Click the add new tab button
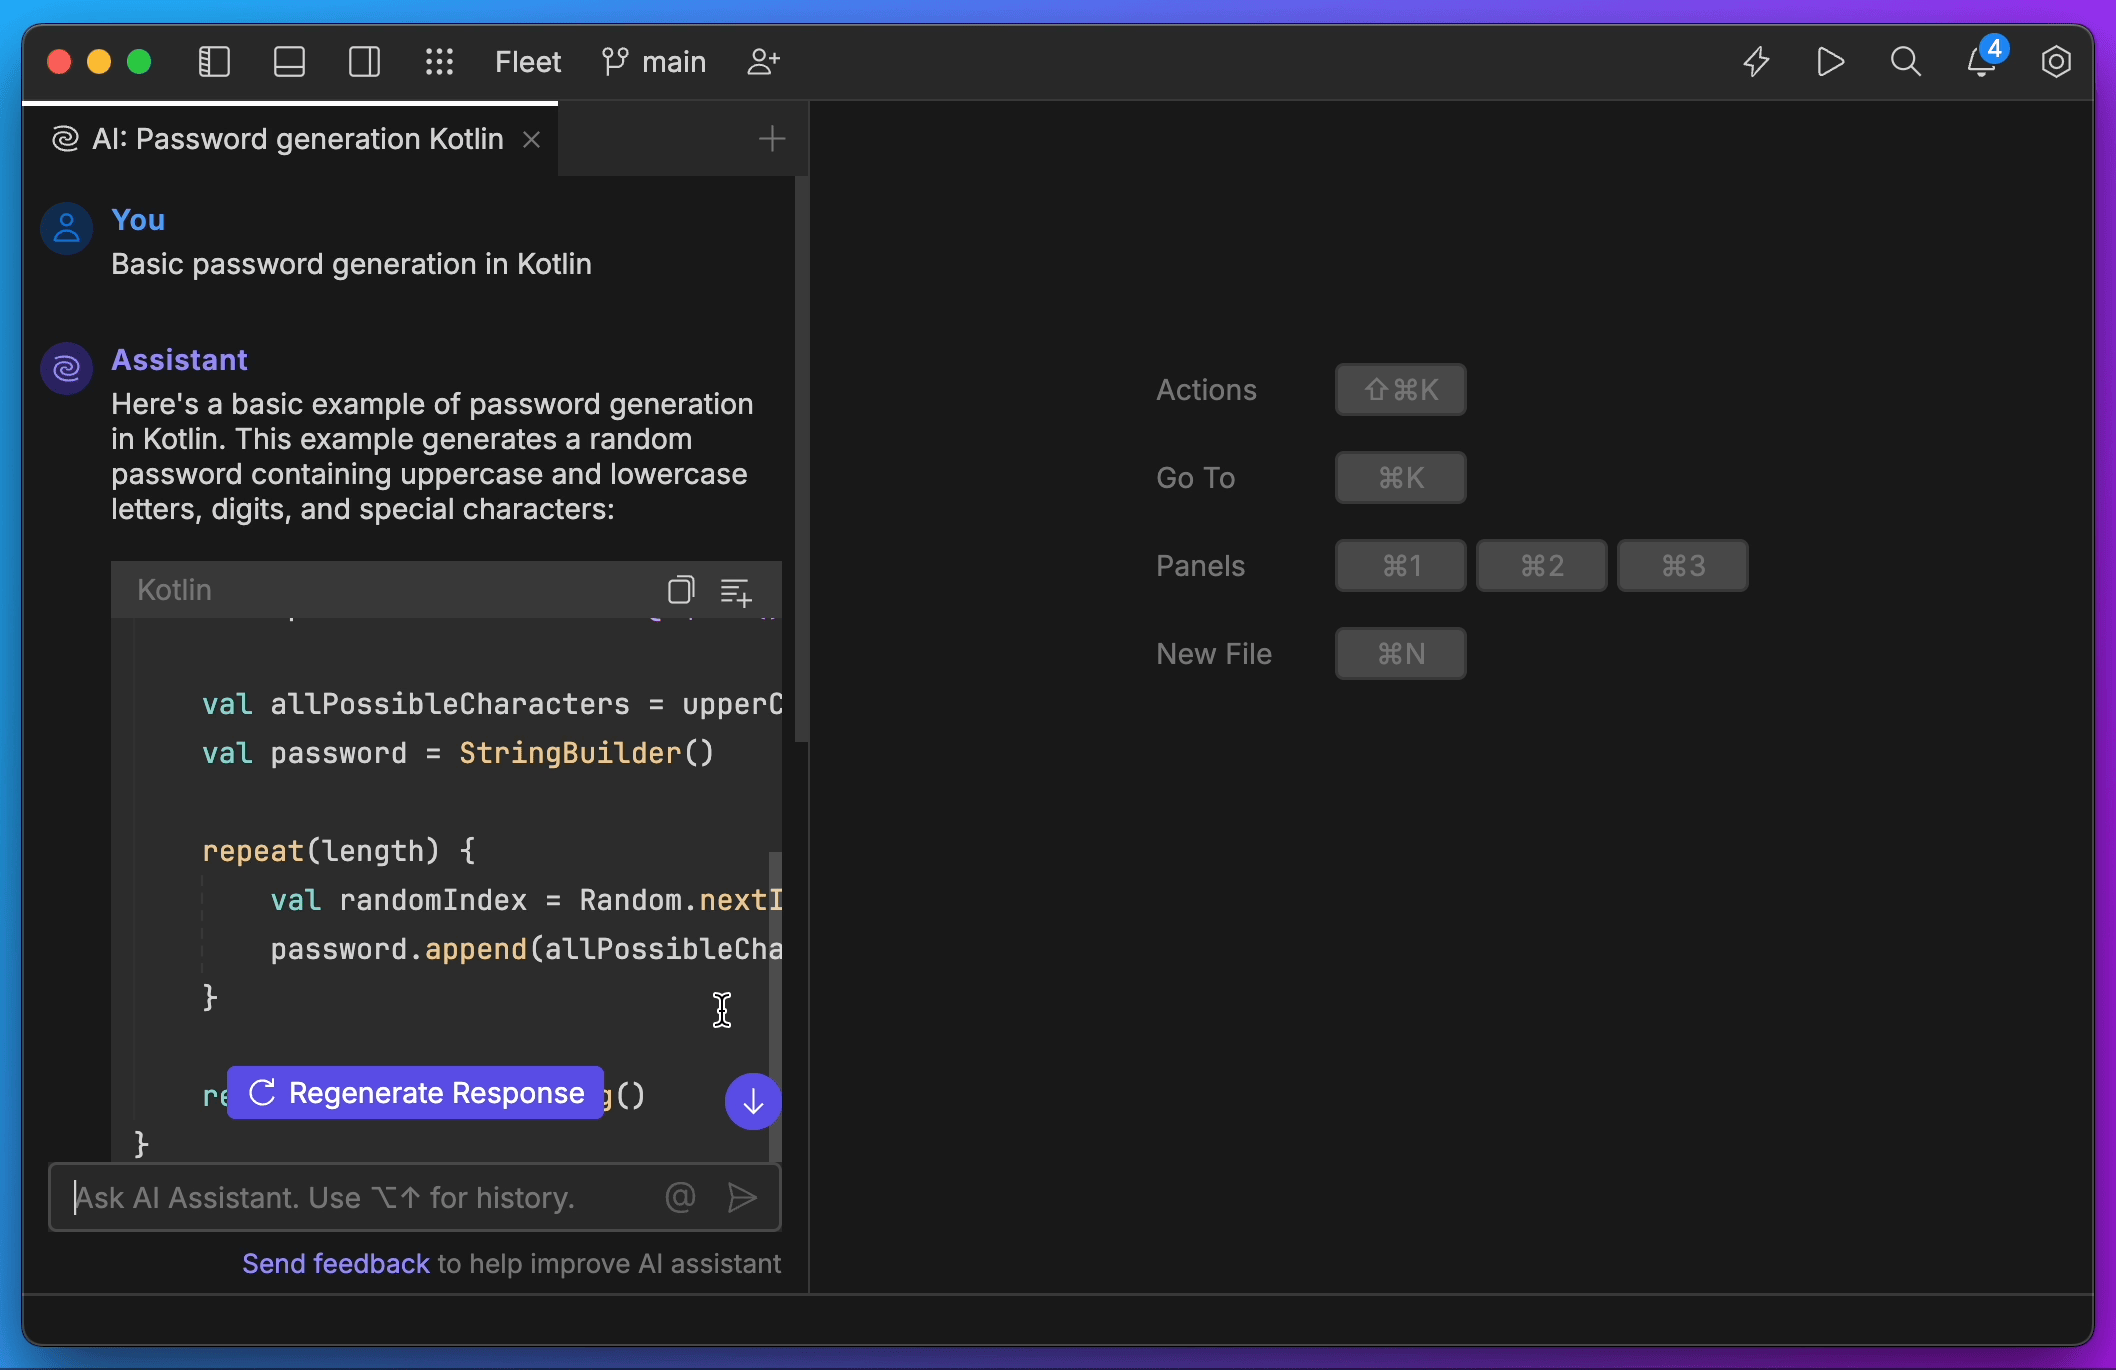The height and width of the screenshot is (1370, 2116). point(771,137)
